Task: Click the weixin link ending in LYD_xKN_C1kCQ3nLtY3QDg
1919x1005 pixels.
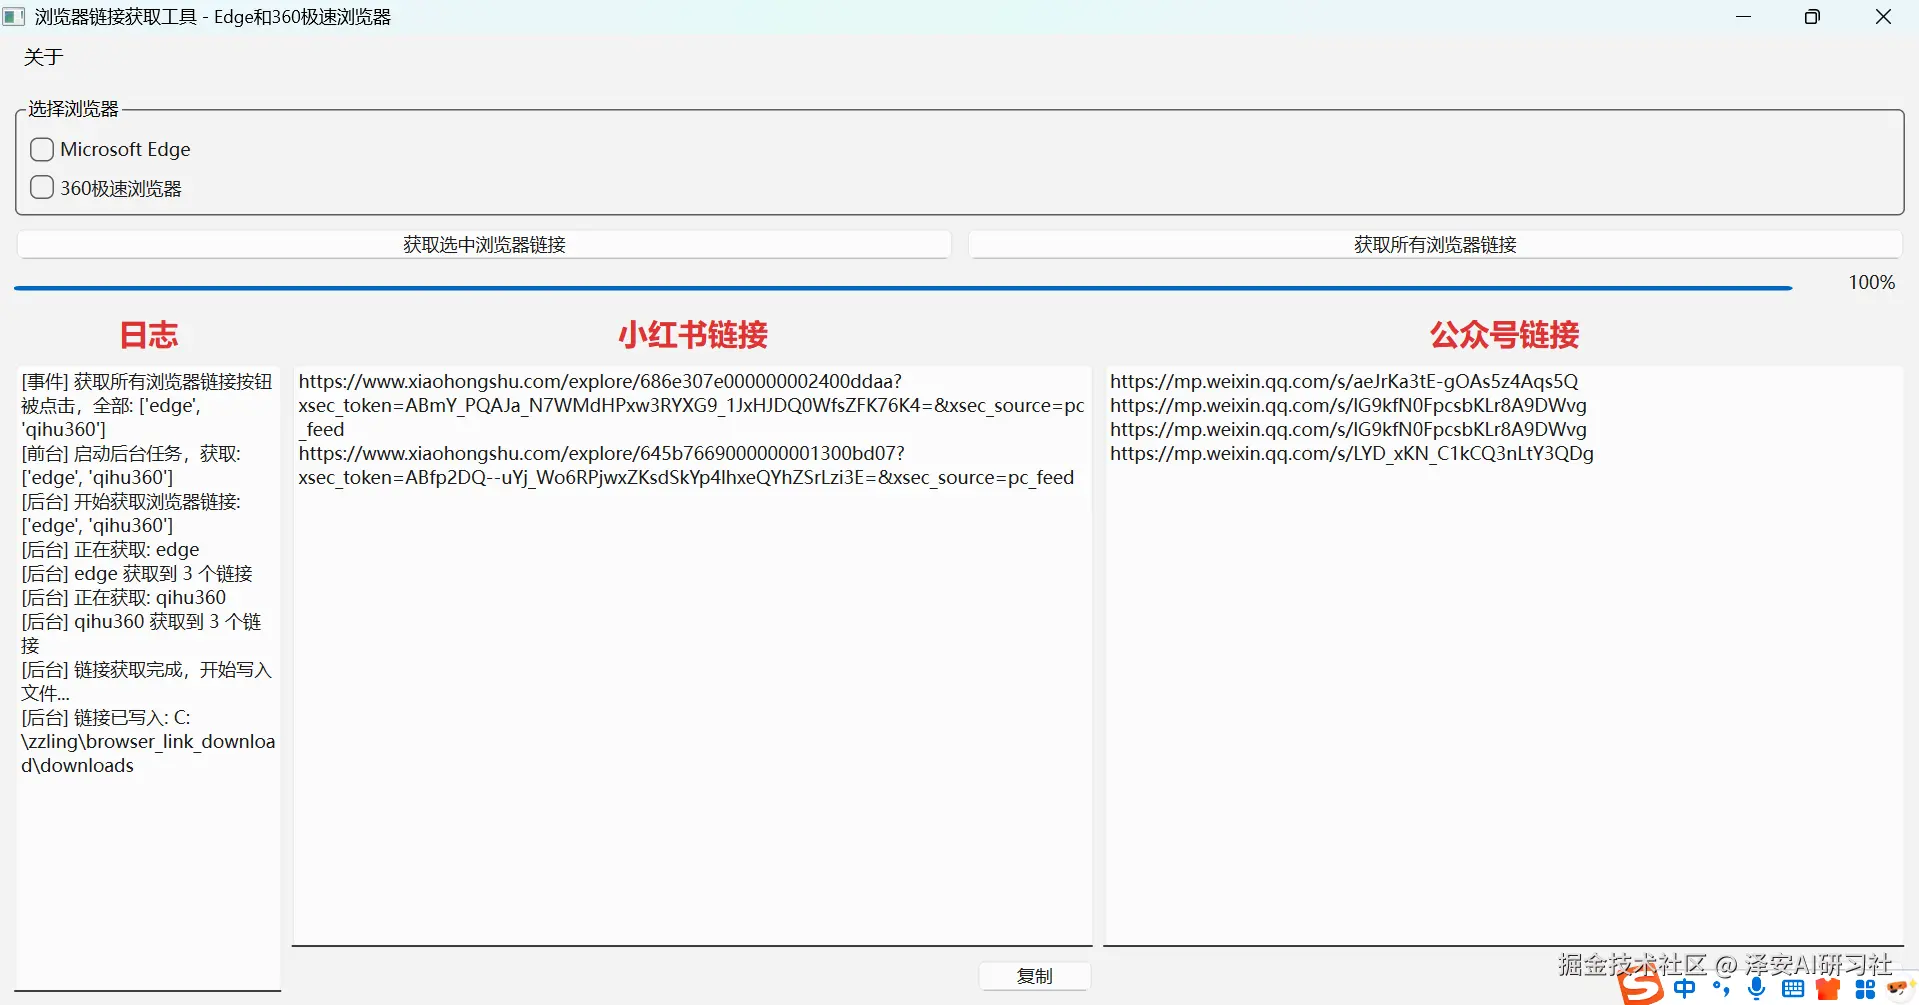Action: pyautogui.click(x=1352, y=453)
